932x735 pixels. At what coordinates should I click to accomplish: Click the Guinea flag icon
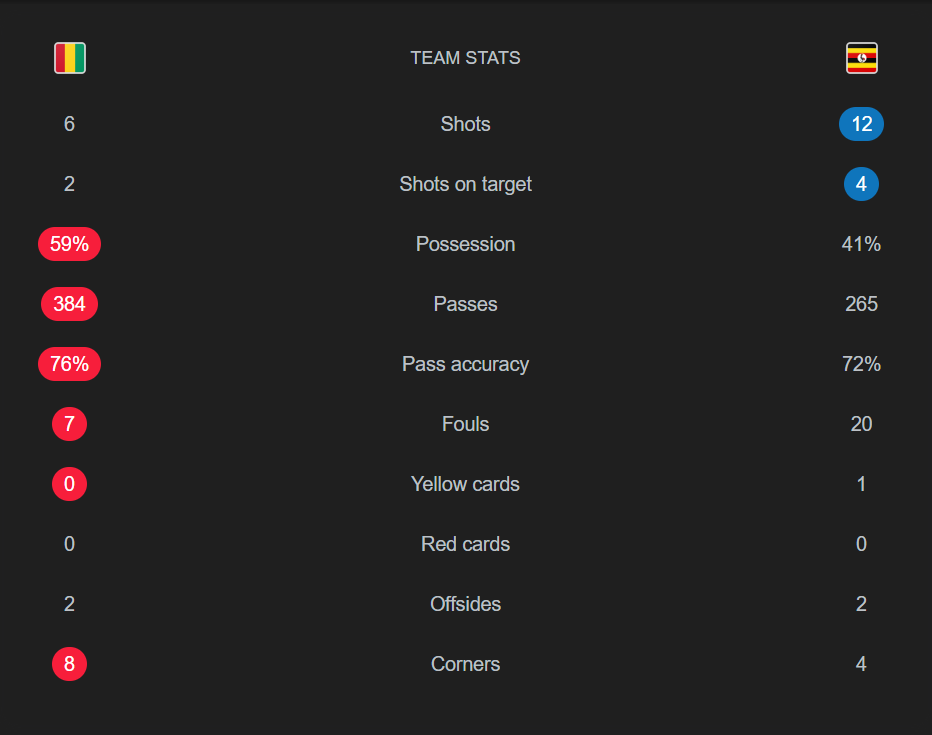(x=70, y=58)
